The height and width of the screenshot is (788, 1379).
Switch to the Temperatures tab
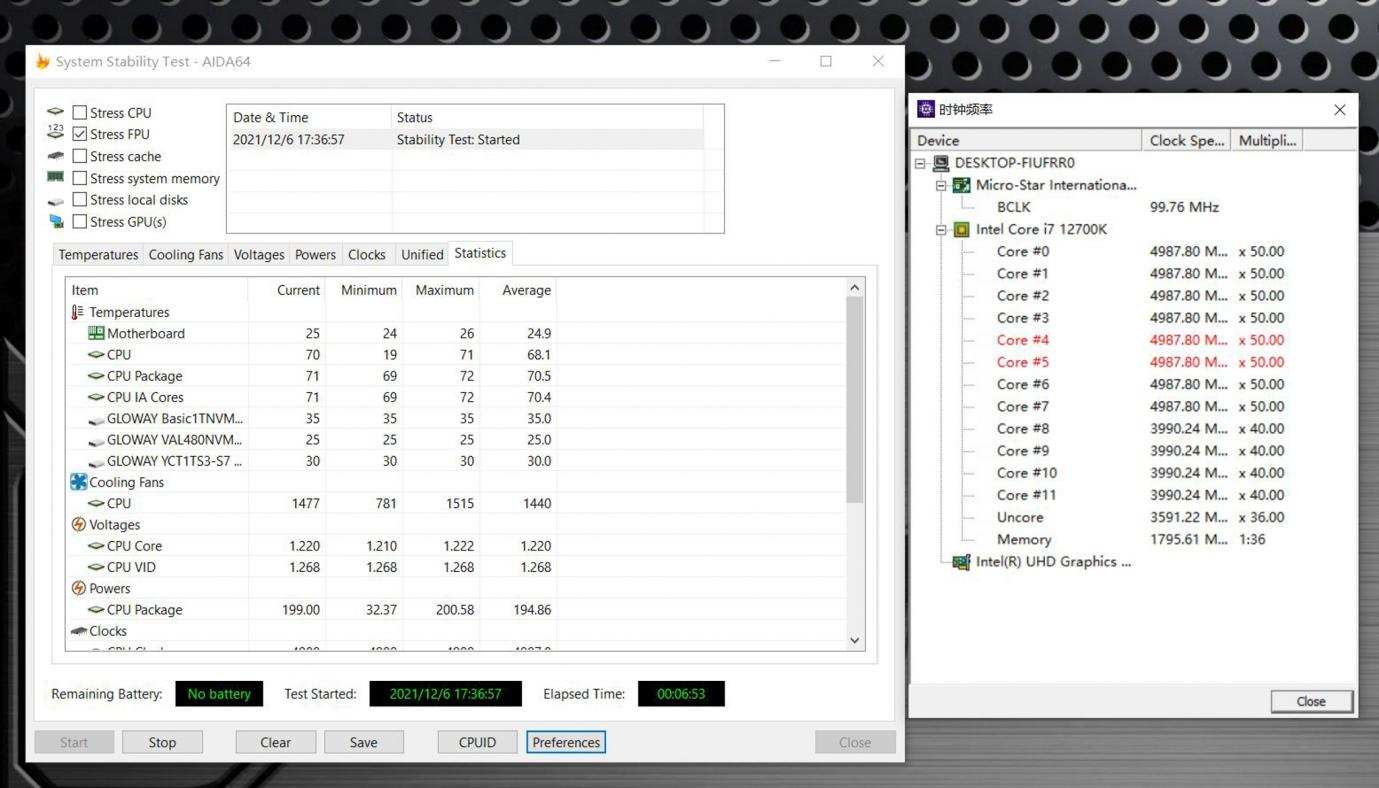pyautogui.click(x=98, y=255)
